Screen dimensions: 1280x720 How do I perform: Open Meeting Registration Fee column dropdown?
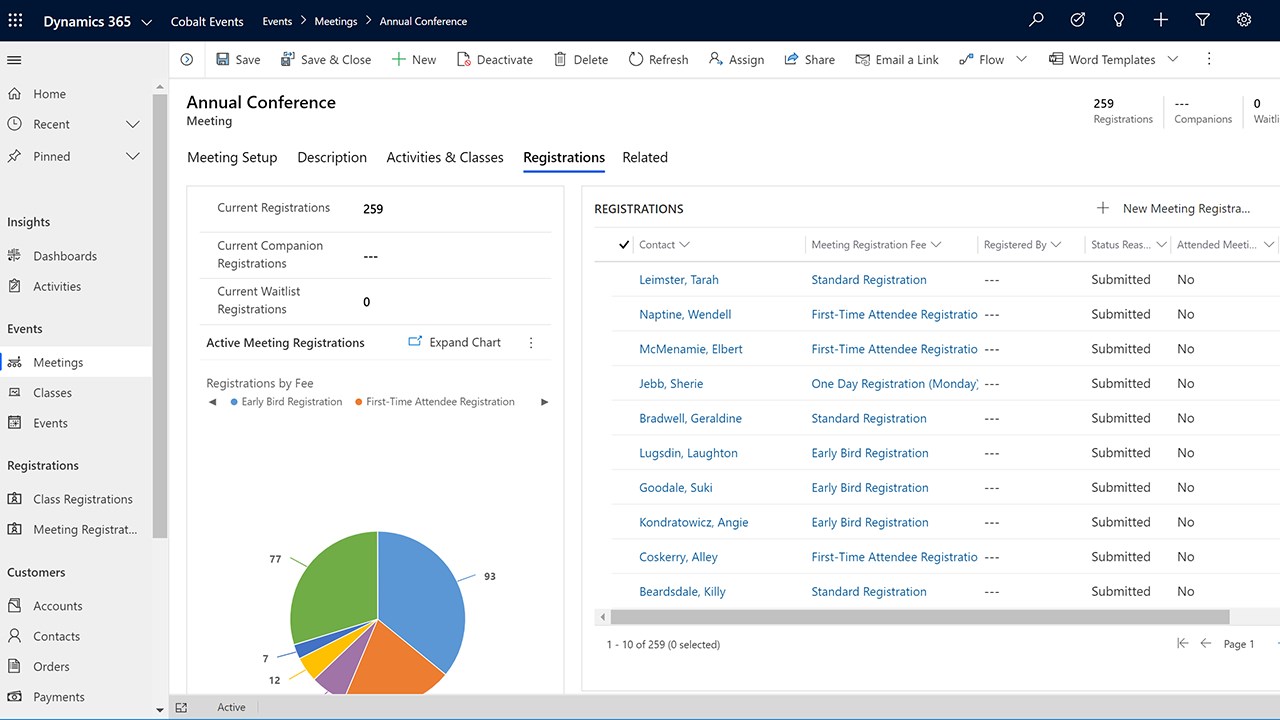click(935, 245)
